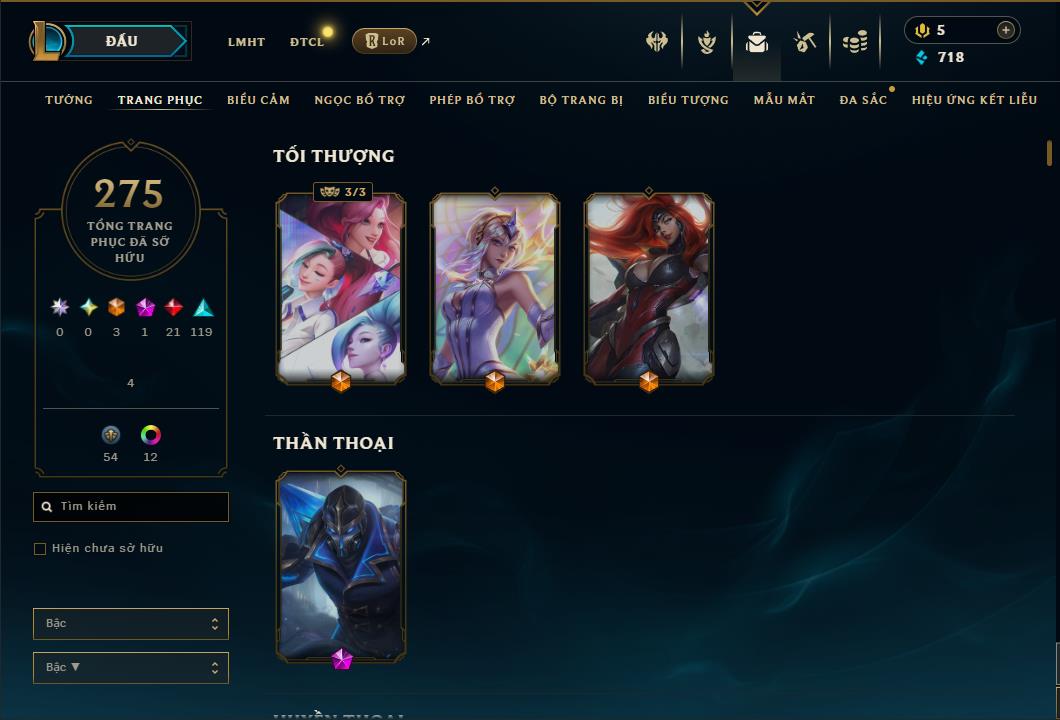Open the first "Bậc" dropdown

click(x=130, y=623)
